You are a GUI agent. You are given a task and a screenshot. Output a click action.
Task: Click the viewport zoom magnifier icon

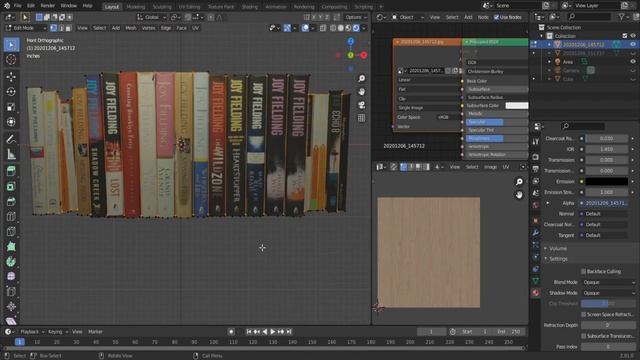362,78
